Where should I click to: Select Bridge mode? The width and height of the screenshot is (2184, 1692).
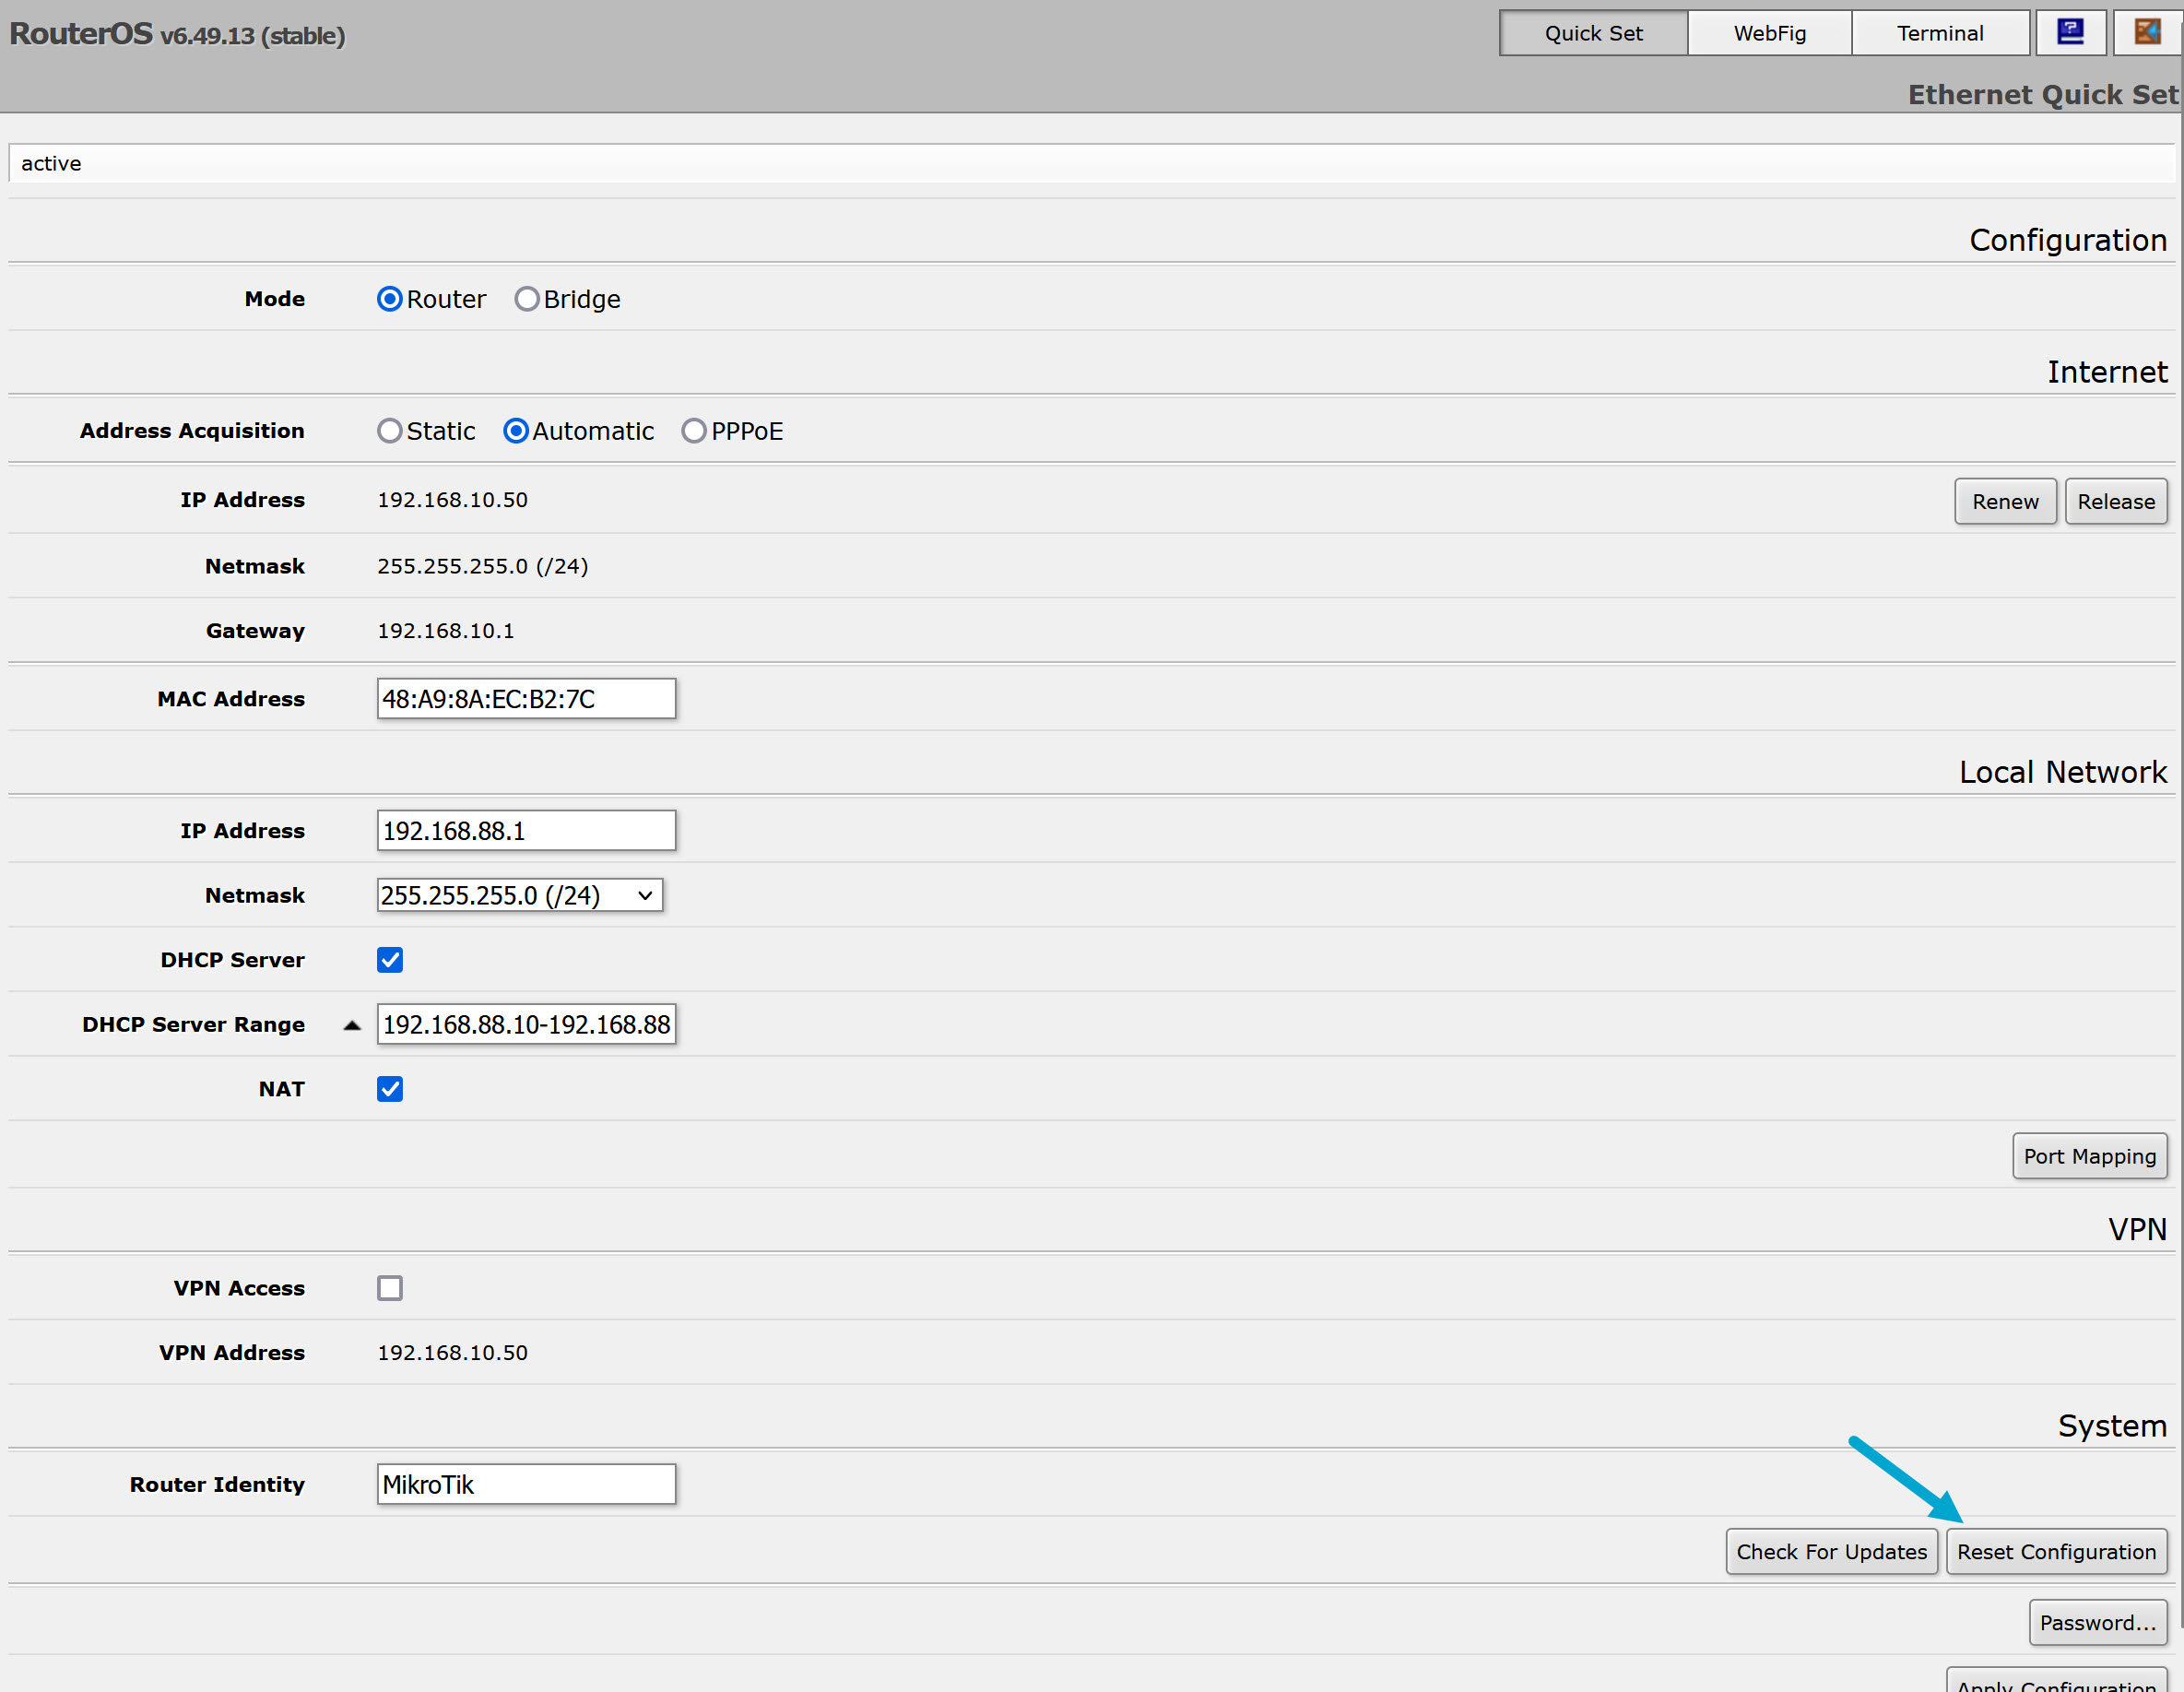(528, 298)
